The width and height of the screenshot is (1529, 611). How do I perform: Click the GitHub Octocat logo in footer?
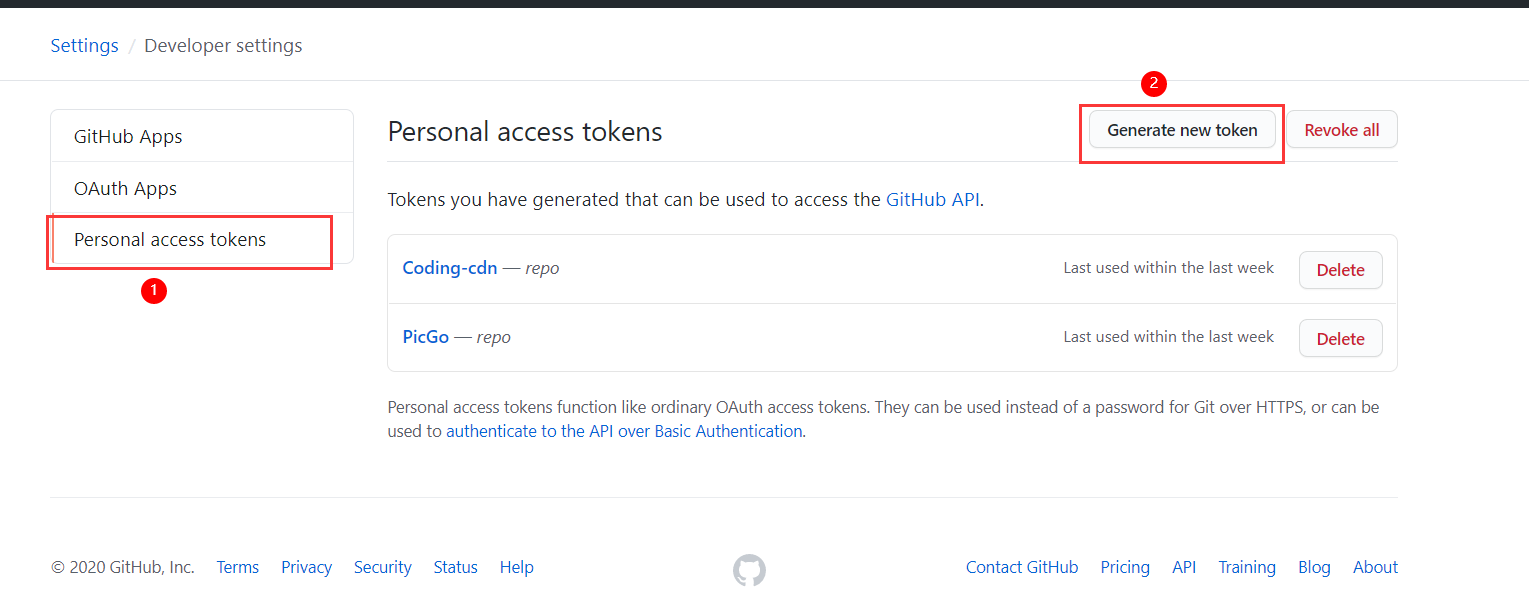pyautogui.click(x=749, y=570)
